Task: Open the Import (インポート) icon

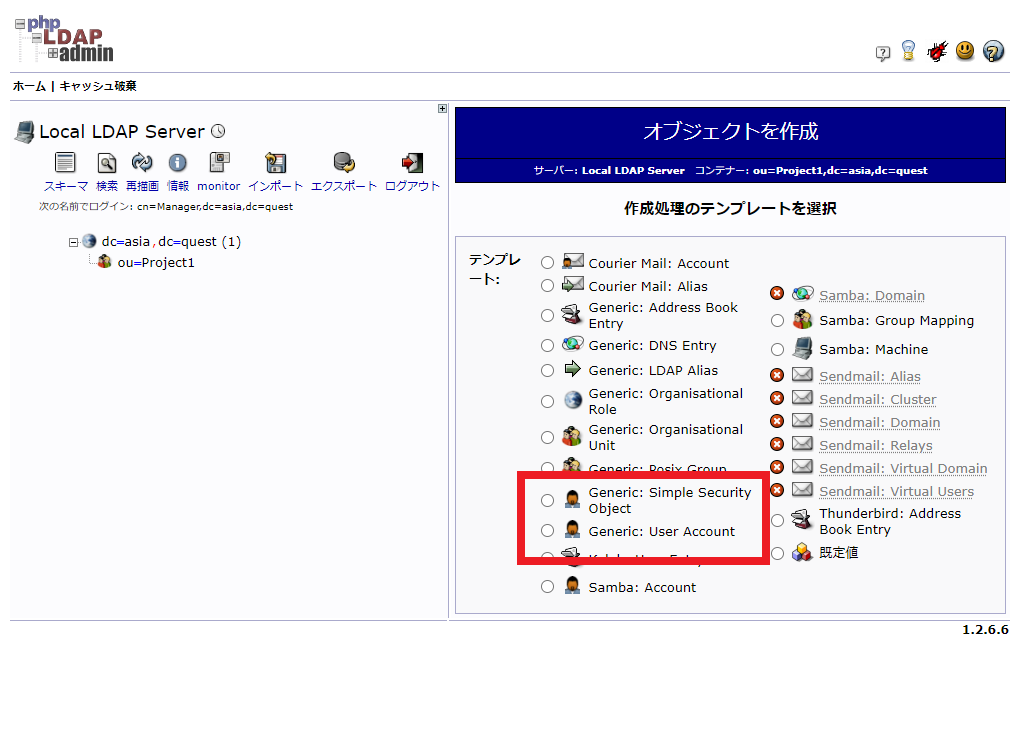Action: [275, 163]
